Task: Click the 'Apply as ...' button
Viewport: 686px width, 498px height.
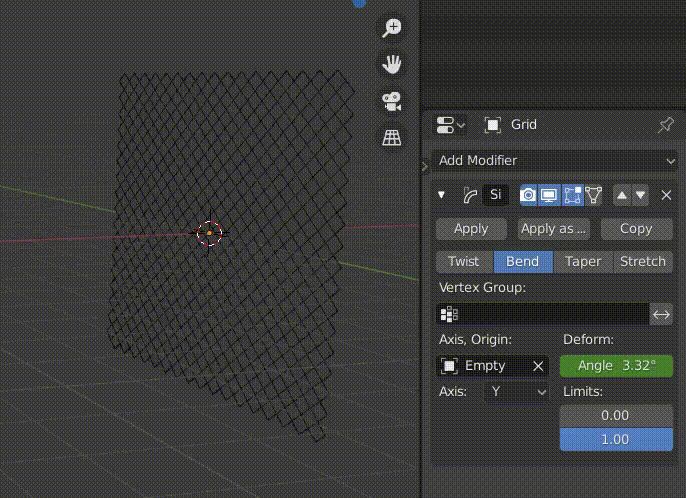Action: click(x=554, y=229)
